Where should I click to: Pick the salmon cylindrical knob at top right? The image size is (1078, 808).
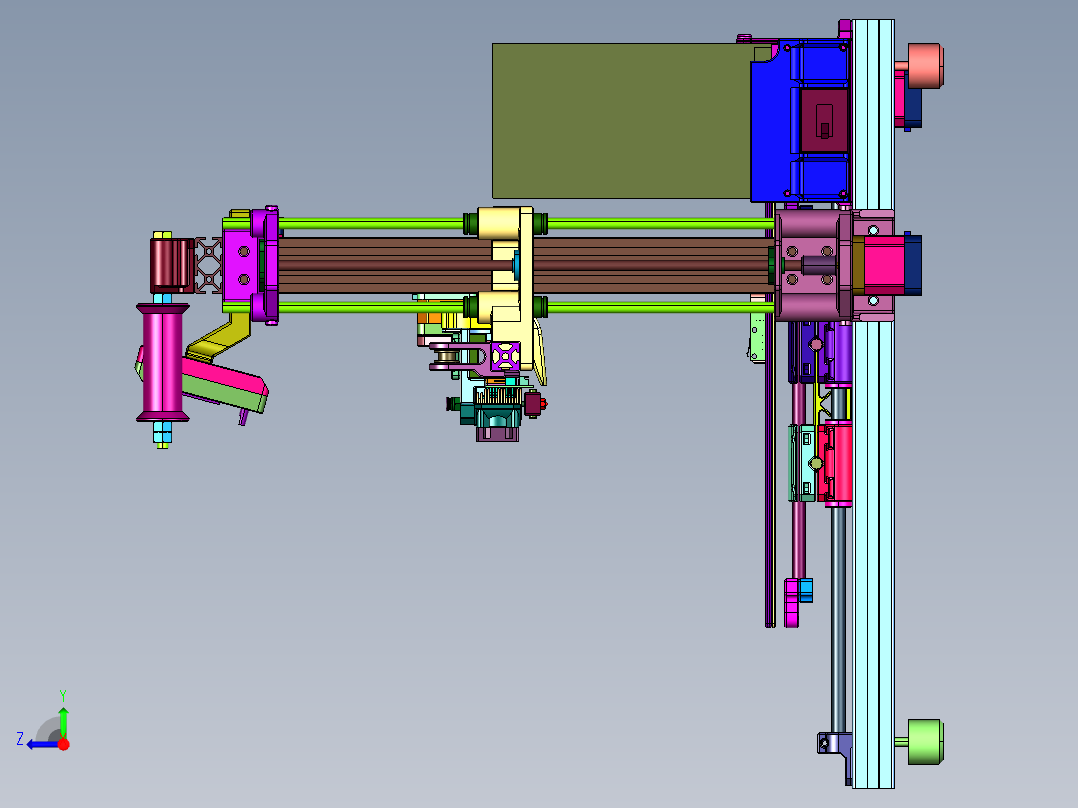(925, 66)
